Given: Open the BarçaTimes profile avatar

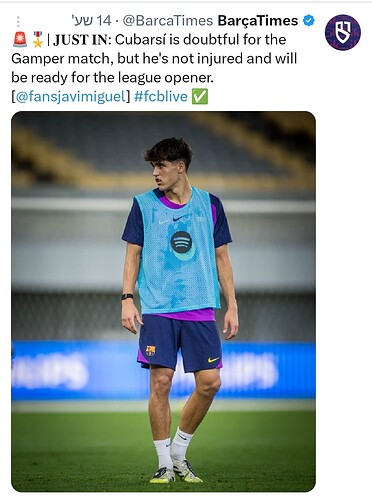Looking at the screenshot, I should tap(343, 32).
